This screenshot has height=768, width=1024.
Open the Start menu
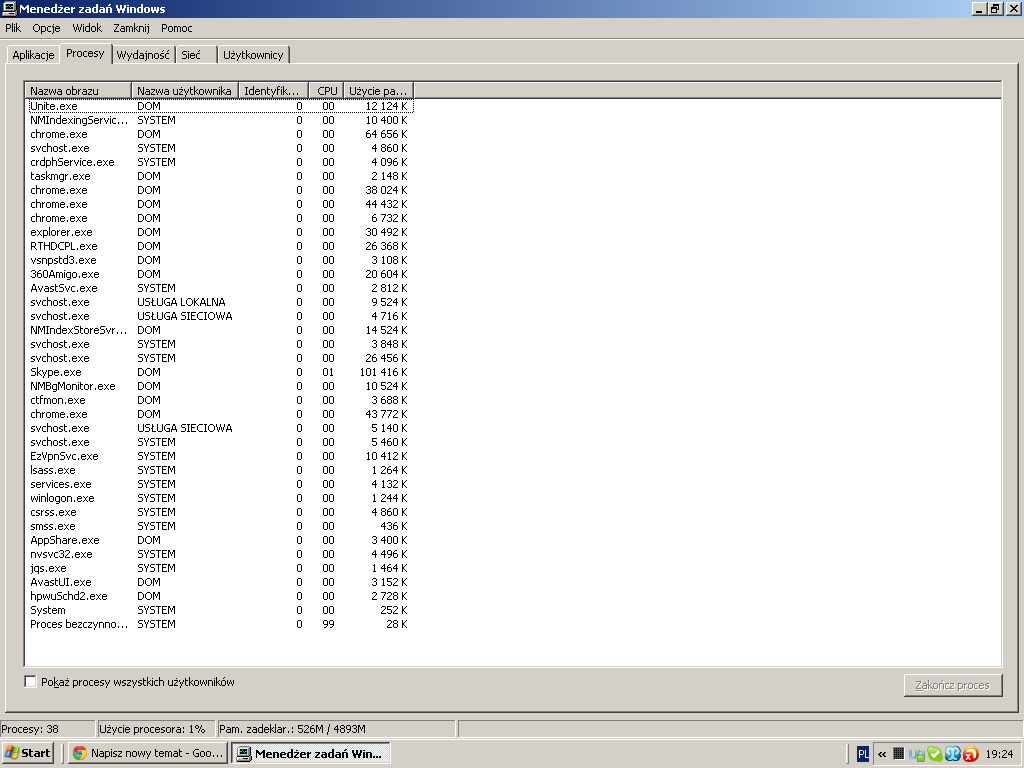(28, 753)
